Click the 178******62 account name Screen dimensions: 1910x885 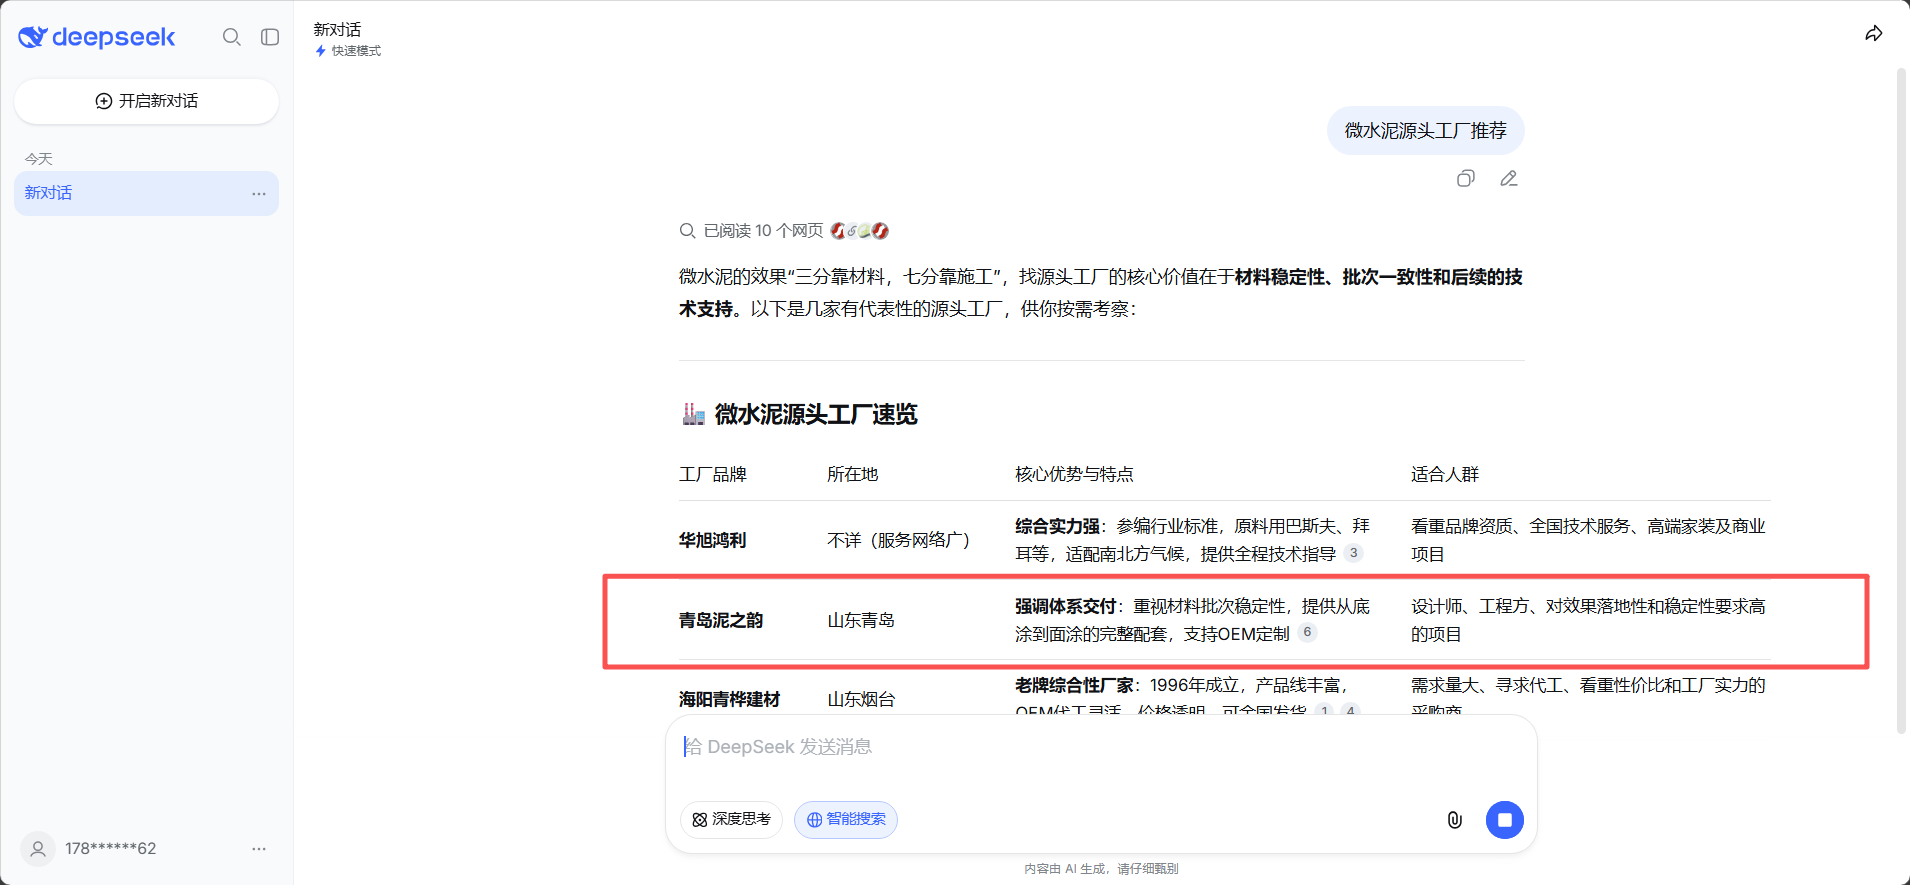point(111,849)
